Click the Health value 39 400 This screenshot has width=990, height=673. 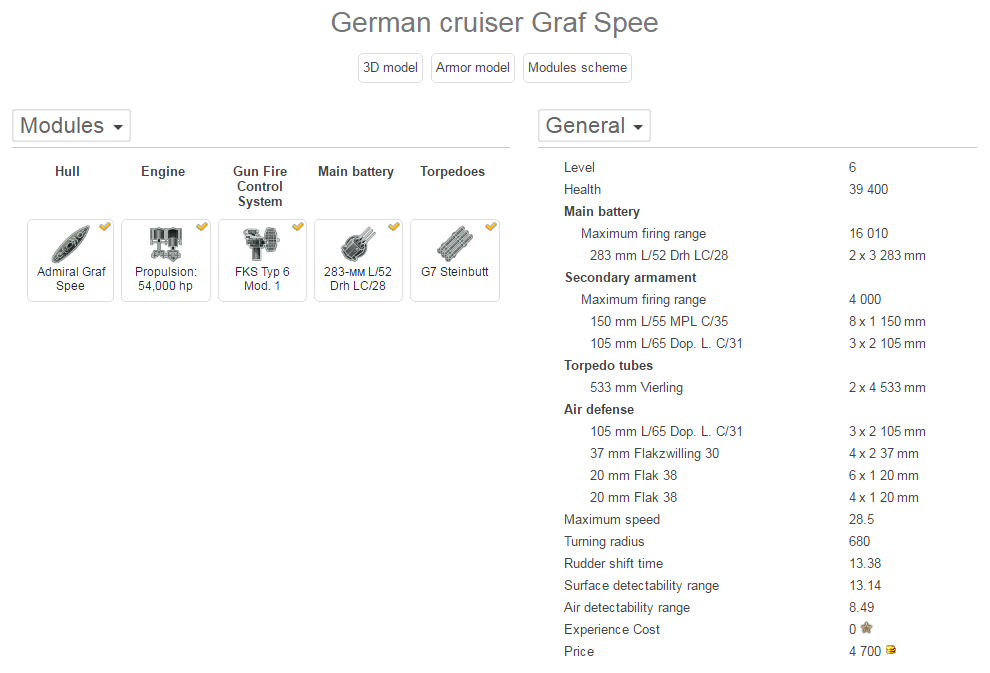tap(868, 189)
